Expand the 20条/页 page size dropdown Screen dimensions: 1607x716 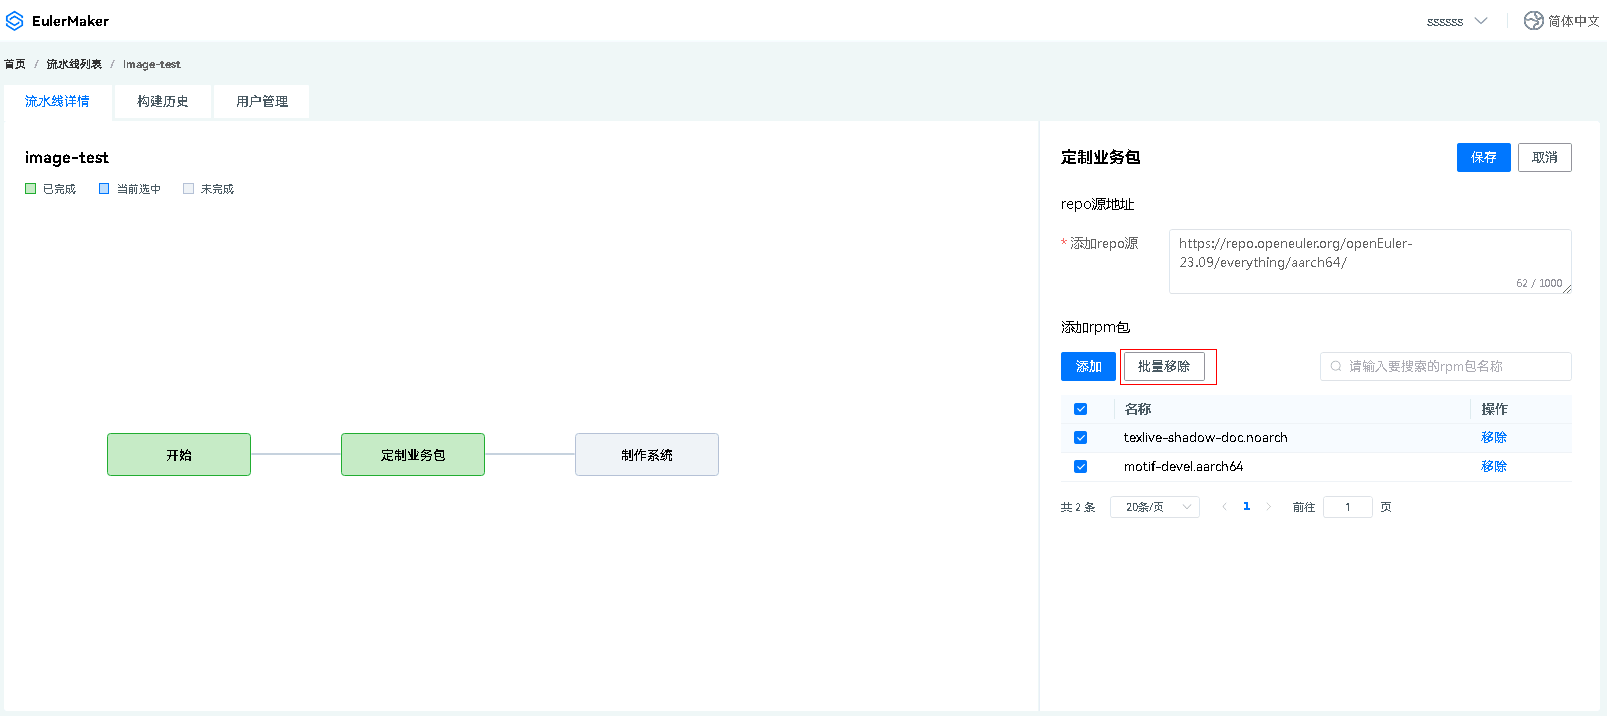pyautogui.click(x=1154, y=507)
